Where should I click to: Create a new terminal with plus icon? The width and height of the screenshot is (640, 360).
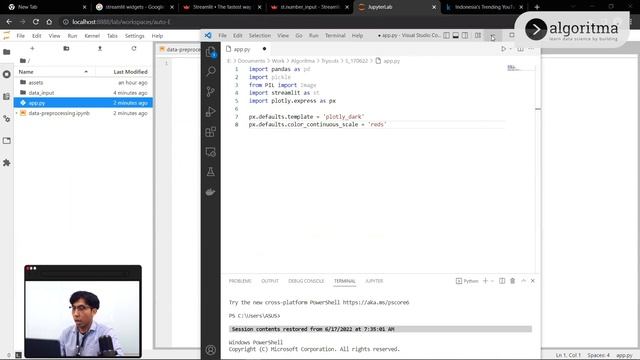[x=485, y=281]
